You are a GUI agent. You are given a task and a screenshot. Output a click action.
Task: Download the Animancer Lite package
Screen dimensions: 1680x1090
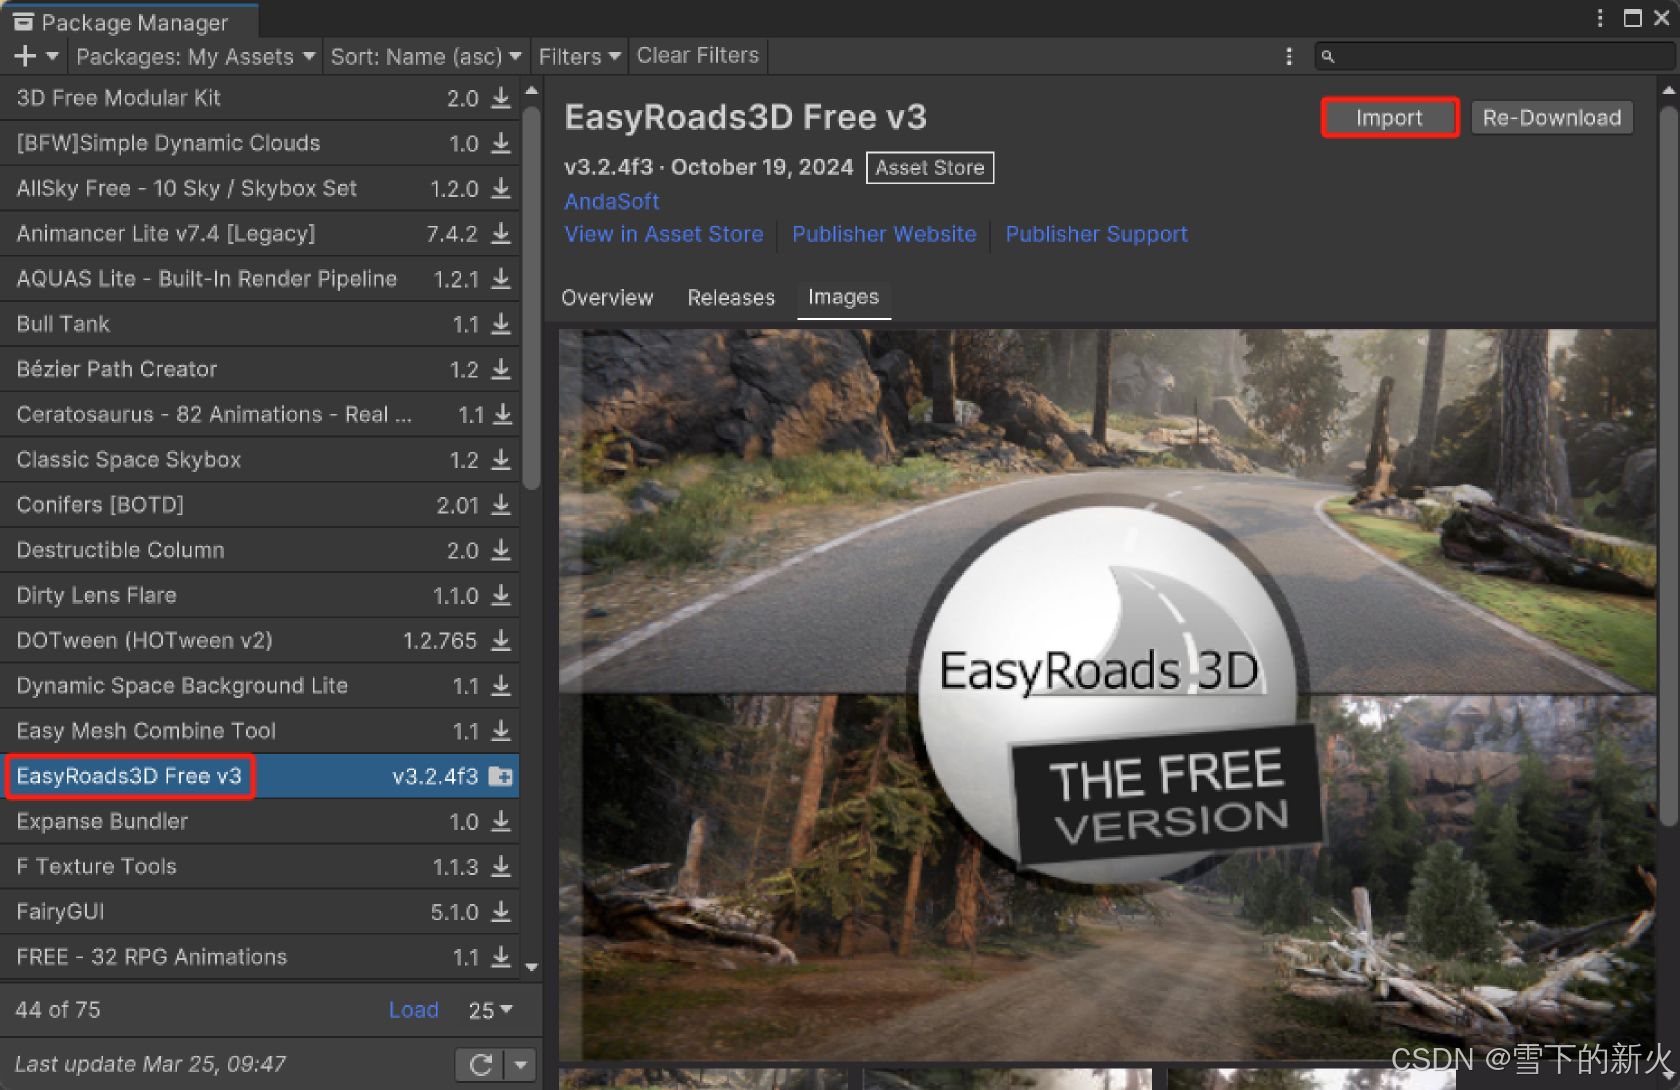[x=499, y=233]
